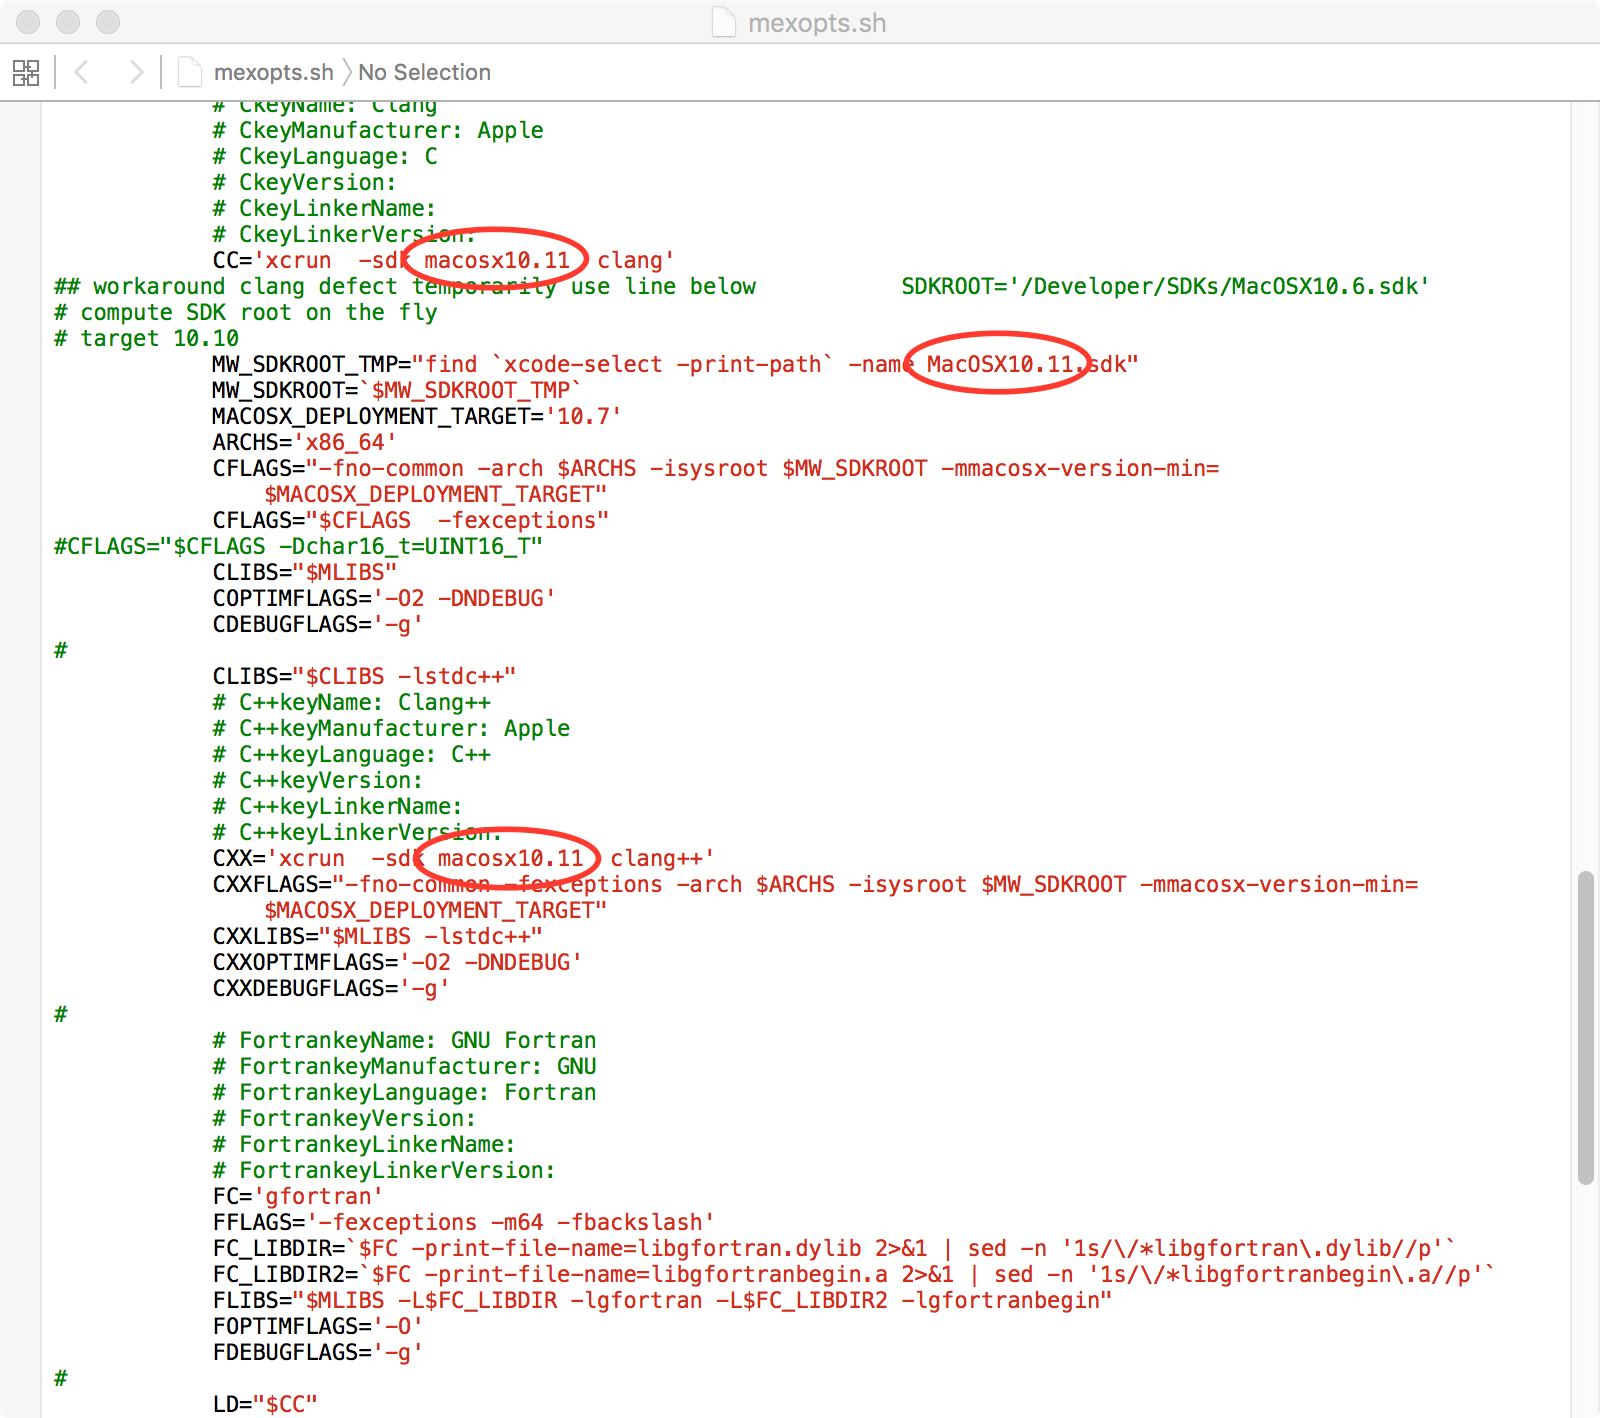The image size is (1600, 1418).
Task: Click the mexopts.sh window title
Action: [x=817, y=23]
